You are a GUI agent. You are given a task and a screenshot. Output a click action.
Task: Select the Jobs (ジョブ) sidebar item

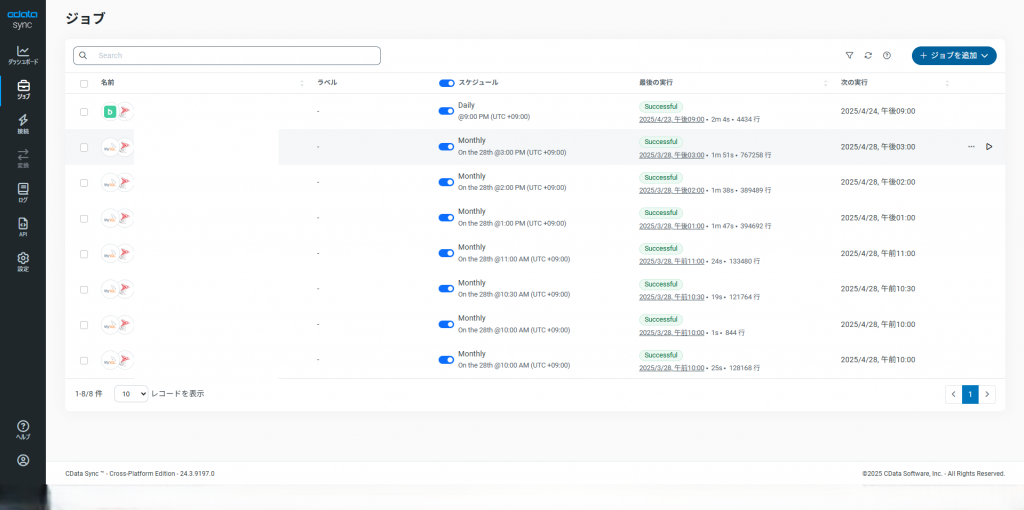click(x=23, y=89)
